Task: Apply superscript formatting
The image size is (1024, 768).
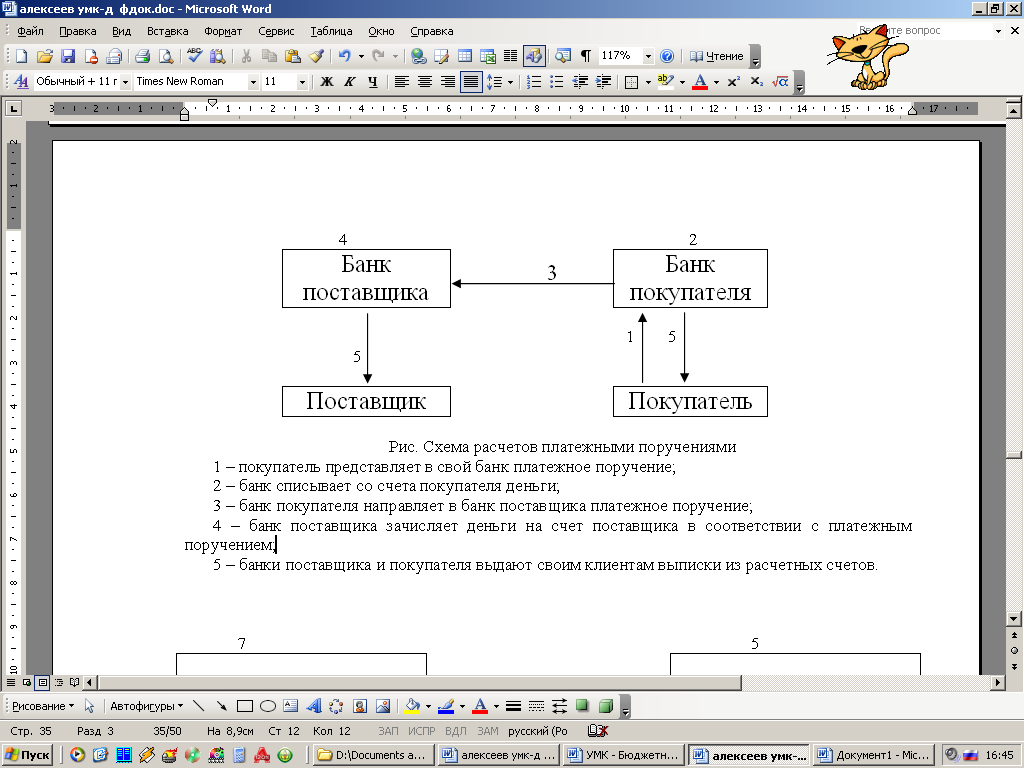Action: (x=733, y=82)
